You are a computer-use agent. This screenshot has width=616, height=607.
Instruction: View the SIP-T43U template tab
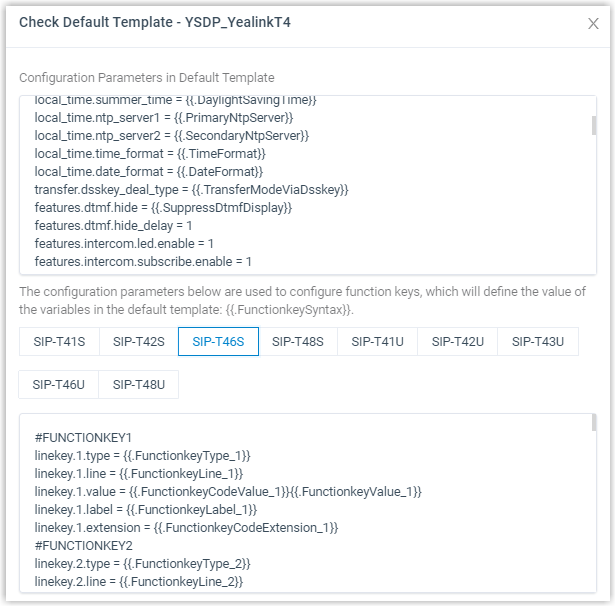coord(538,341)
